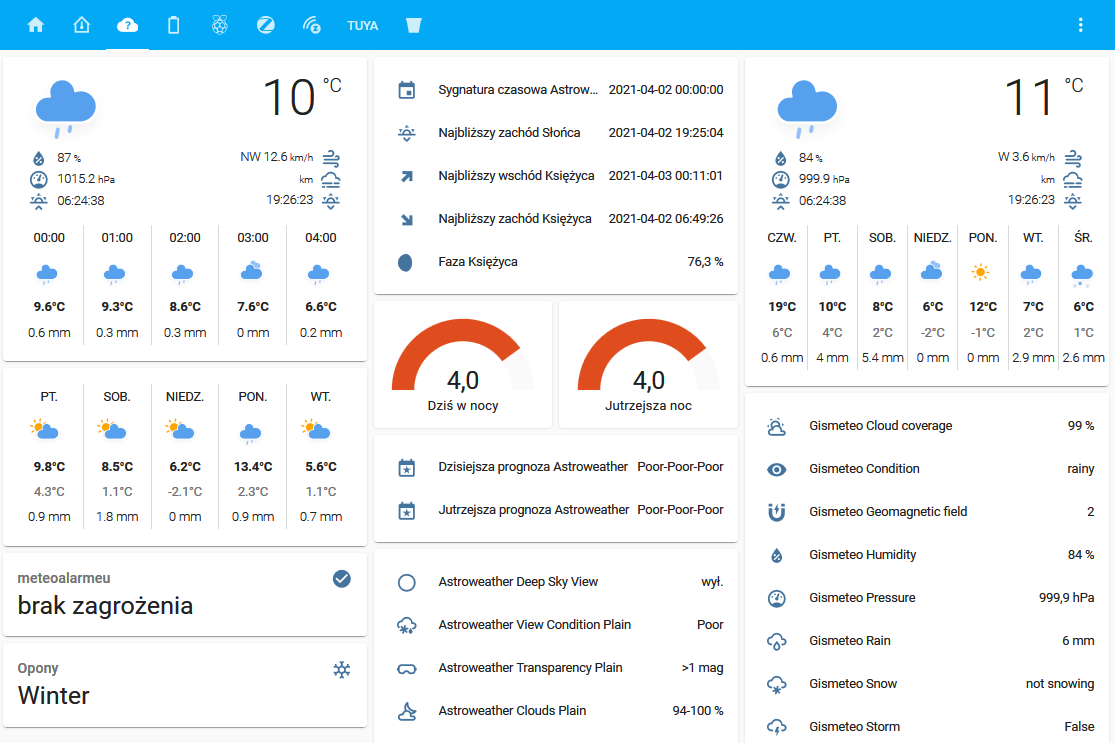Click the Gismeteo Condition eye icon

pyautogui.click(x=777, y=469)
